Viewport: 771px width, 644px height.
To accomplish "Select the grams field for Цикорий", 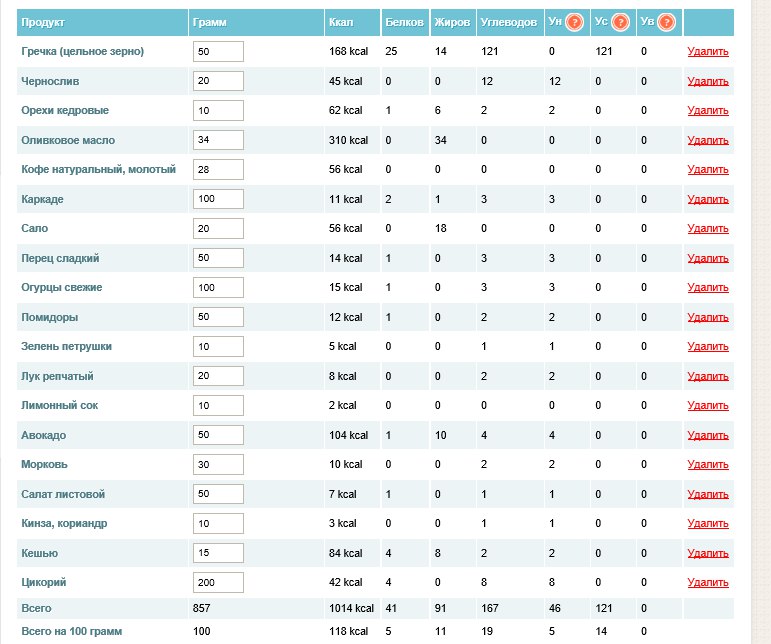I will (218, 583).
